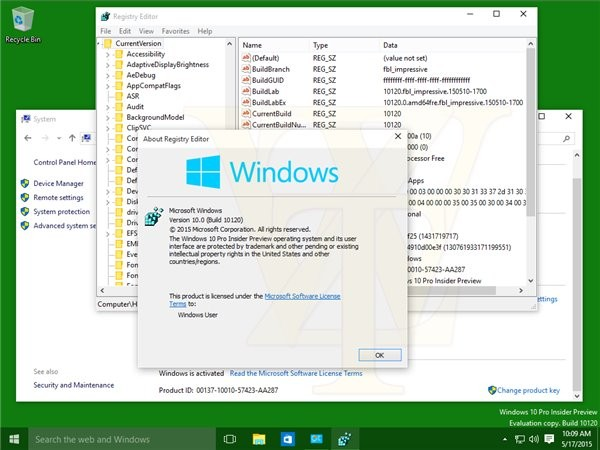Expand the Accessibility registry key

point(107,55)
